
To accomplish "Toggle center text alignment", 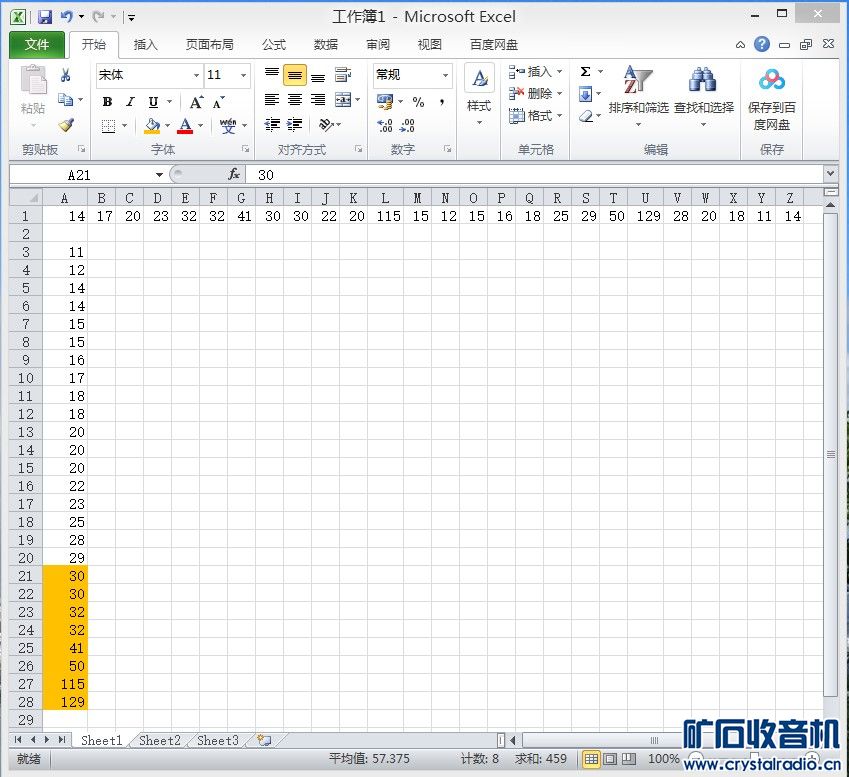I will (295, 100).
